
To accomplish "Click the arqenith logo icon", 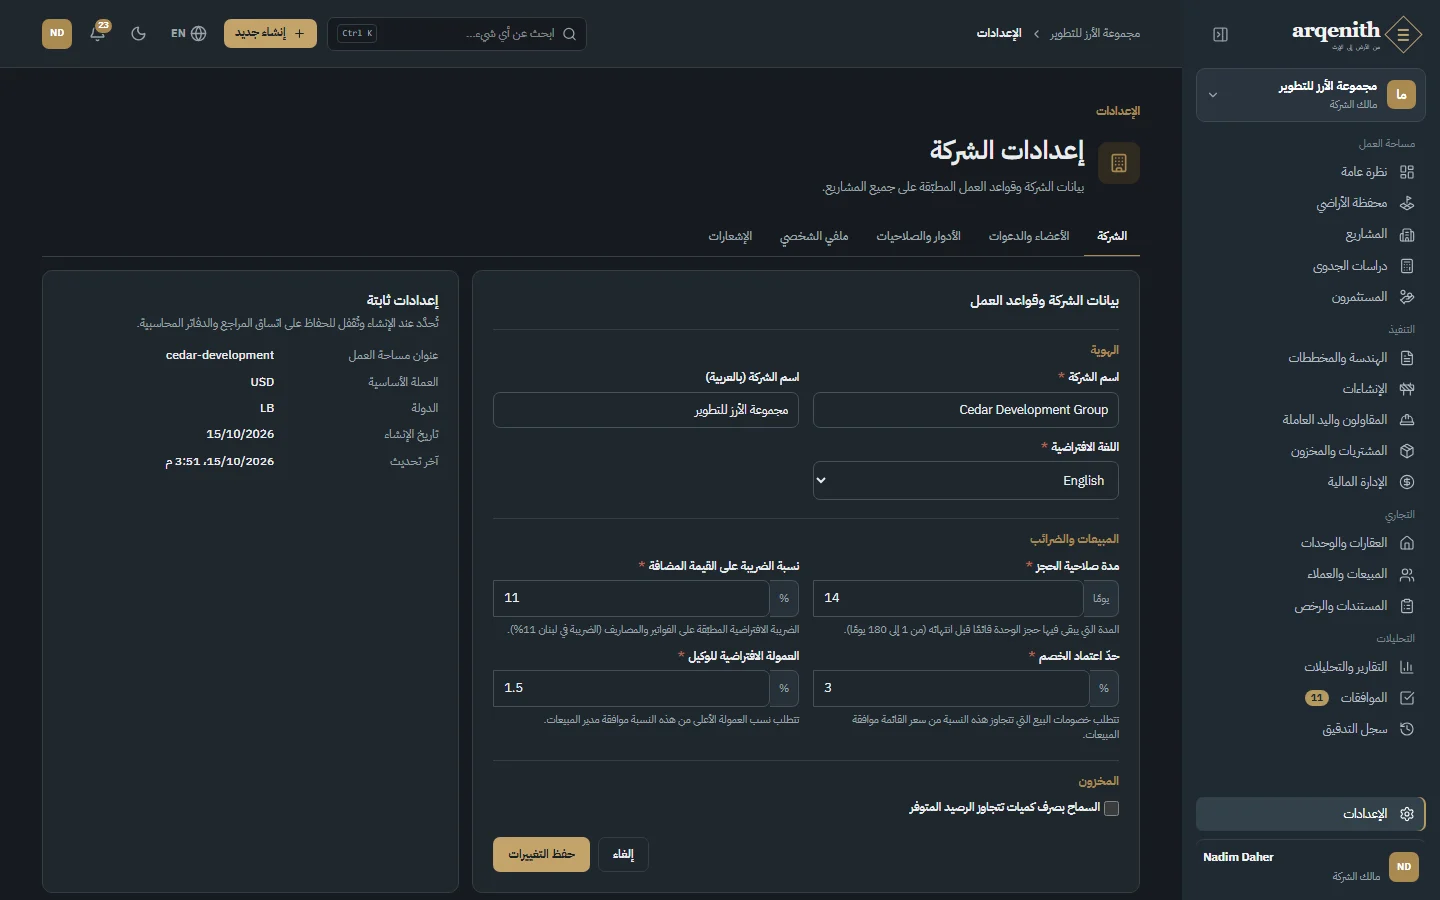I will coord(1404,34).
